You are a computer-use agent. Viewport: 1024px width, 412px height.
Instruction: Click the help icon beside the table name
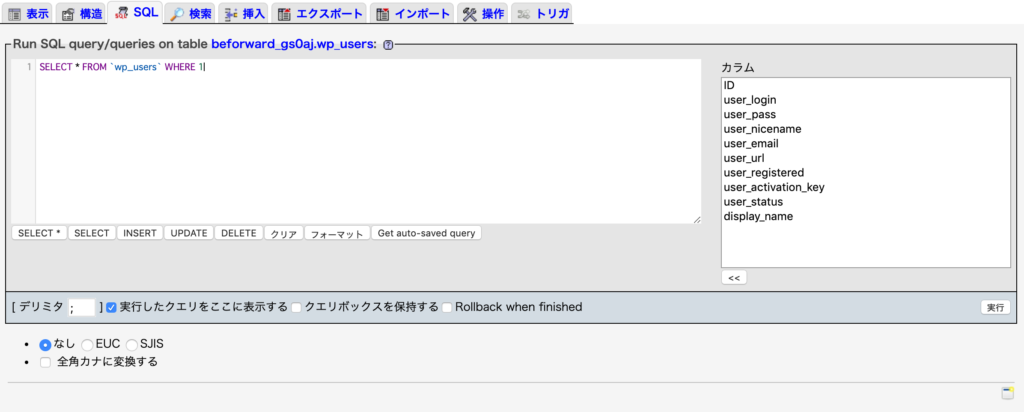click(388, 45)
